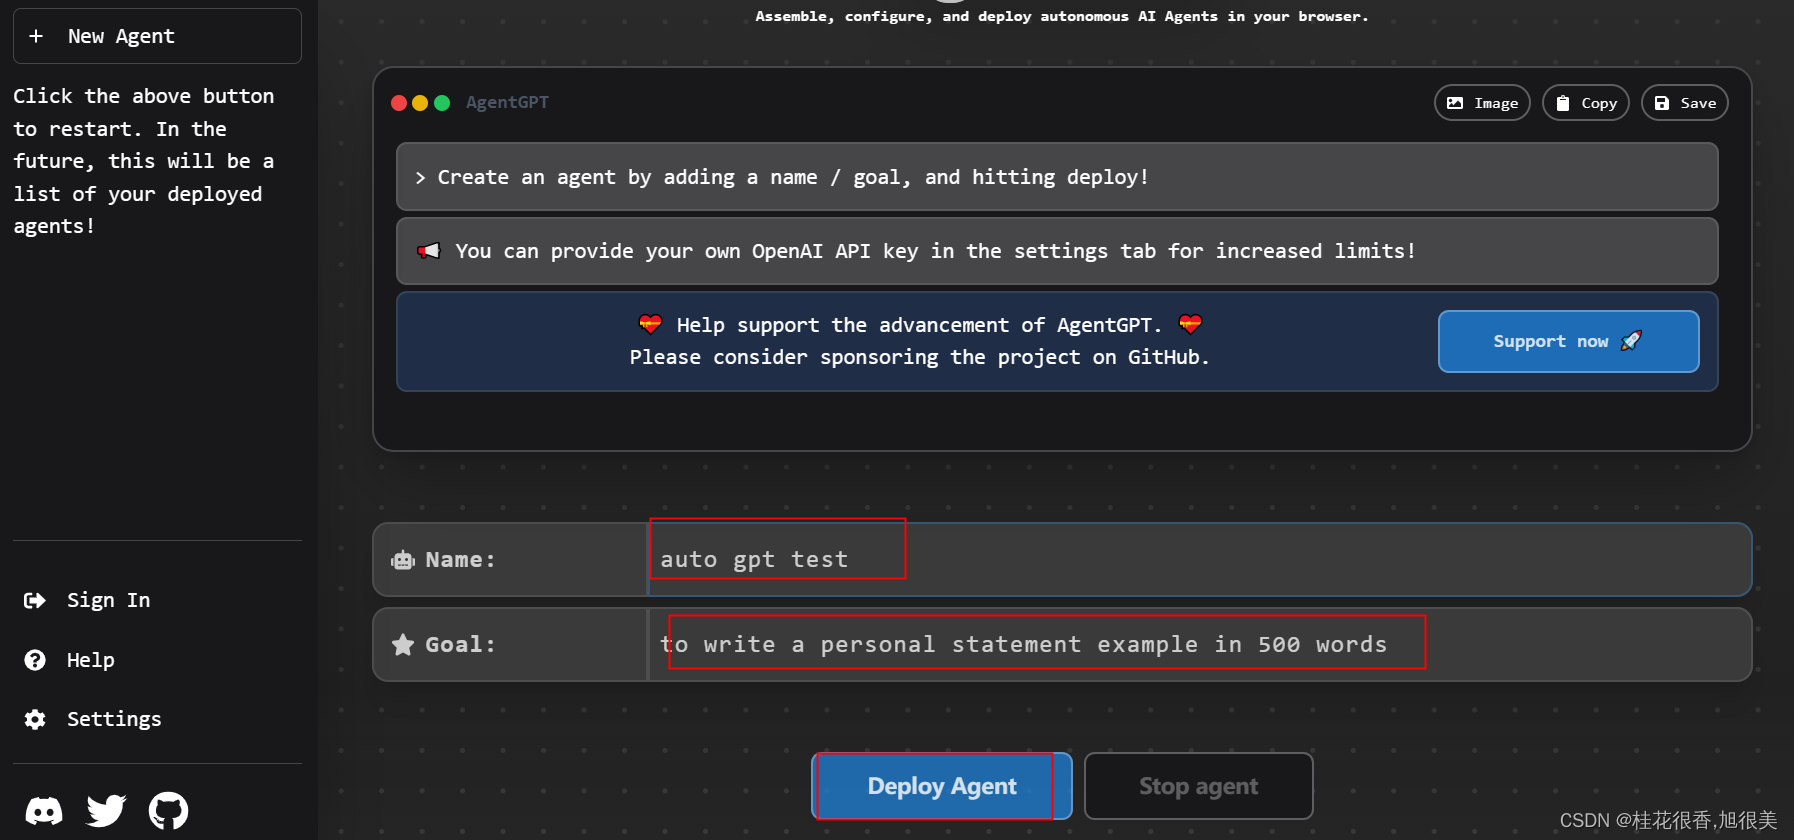Click the Copy button

[1586, 103]
